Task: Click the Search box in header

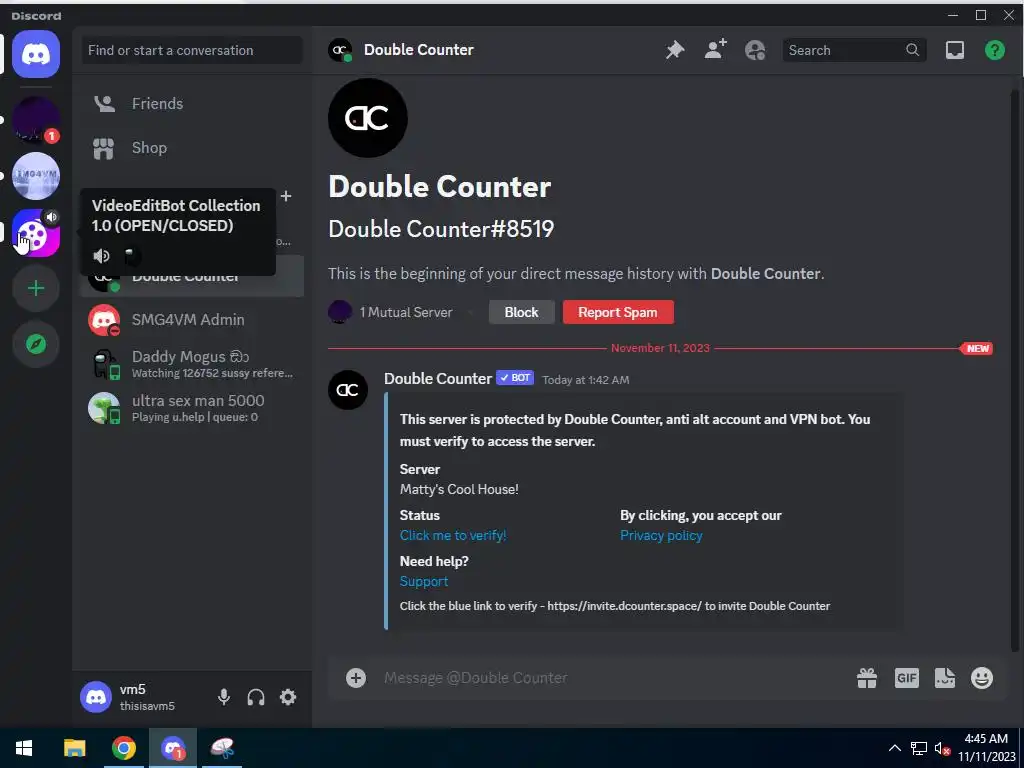Action: point(854,50)
